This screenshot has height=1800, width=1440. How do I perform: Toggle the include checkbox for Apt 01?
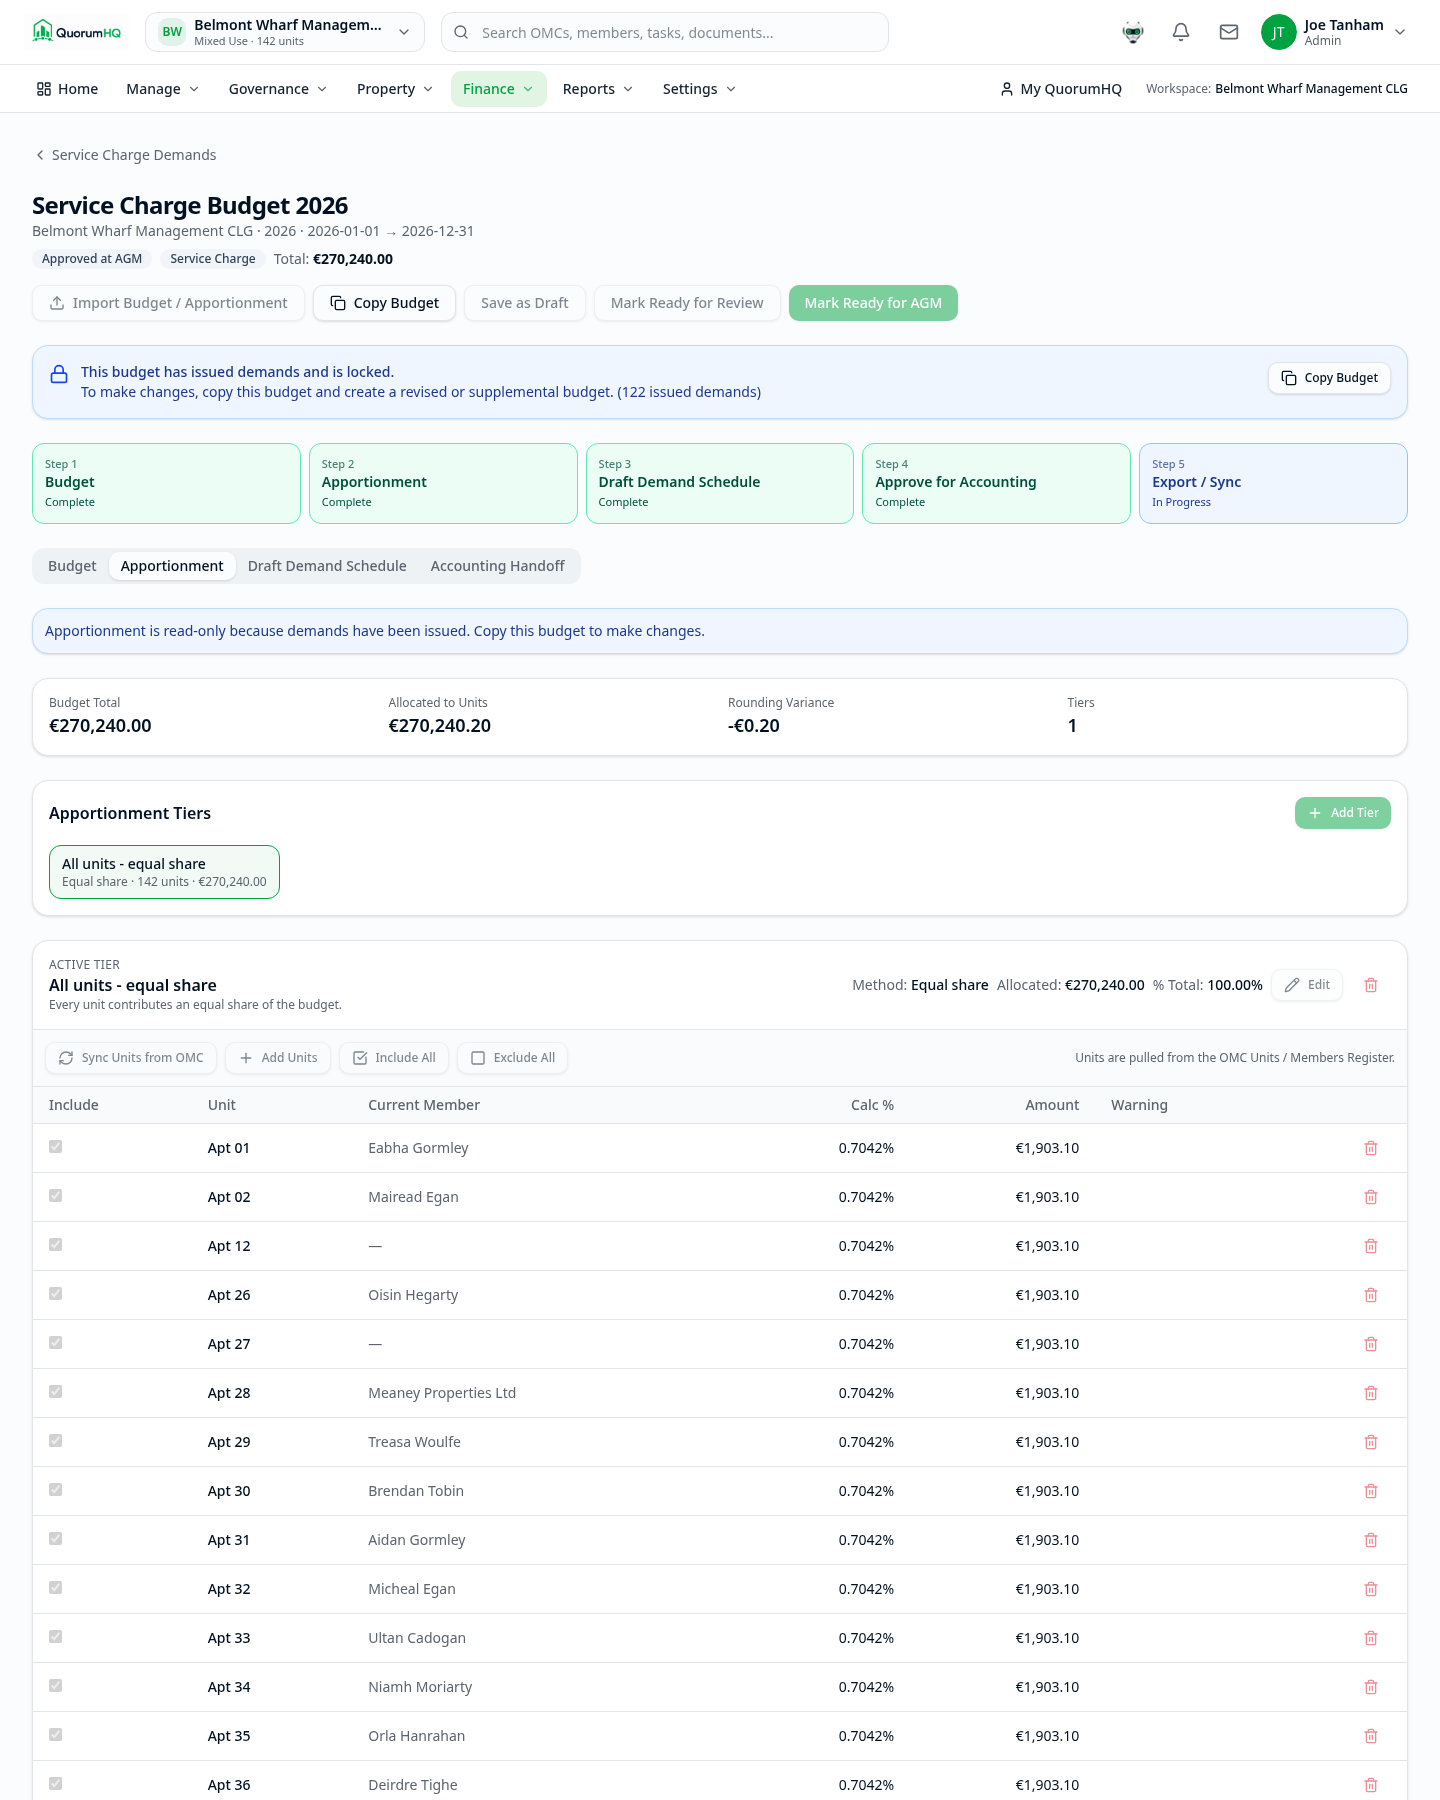click(x=56, y=1147)
